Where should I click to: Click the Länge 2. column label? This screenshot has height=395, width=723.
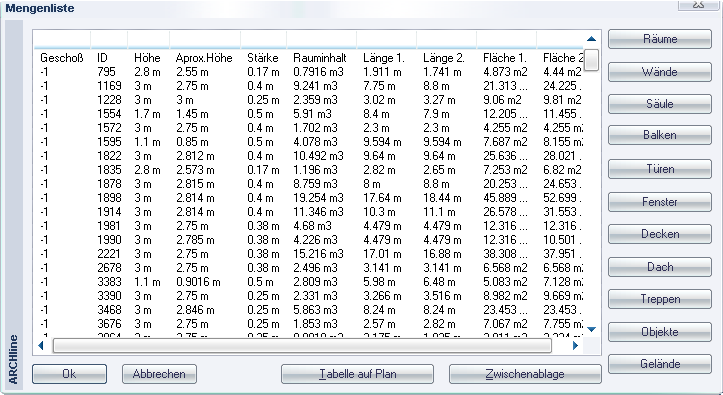tap(444, 58)
